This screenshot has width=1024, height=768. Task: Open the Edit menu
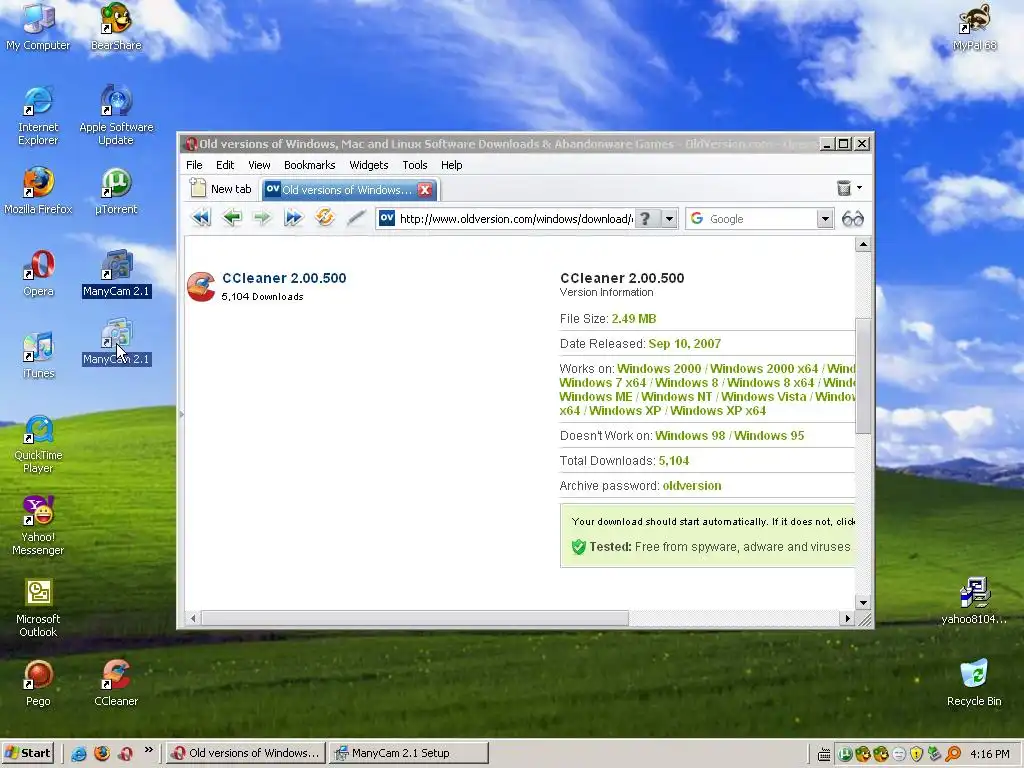225,165
